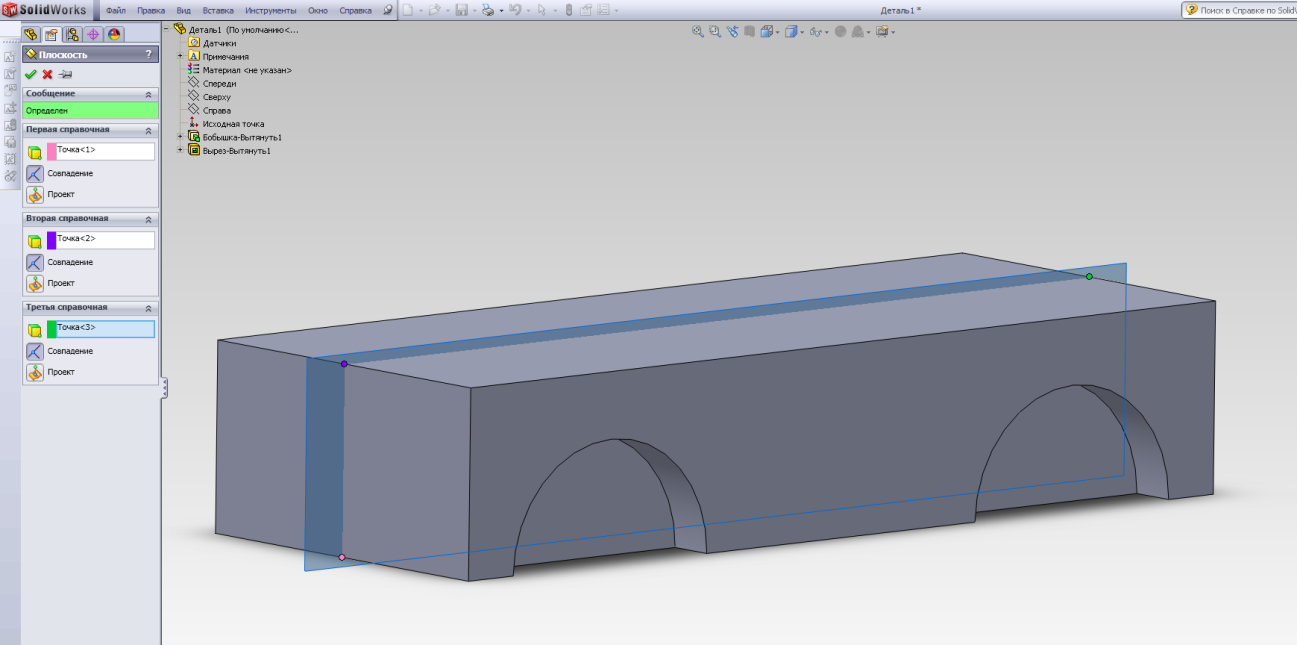Toggle Совпадение under Первая справочная

(35, 174)
